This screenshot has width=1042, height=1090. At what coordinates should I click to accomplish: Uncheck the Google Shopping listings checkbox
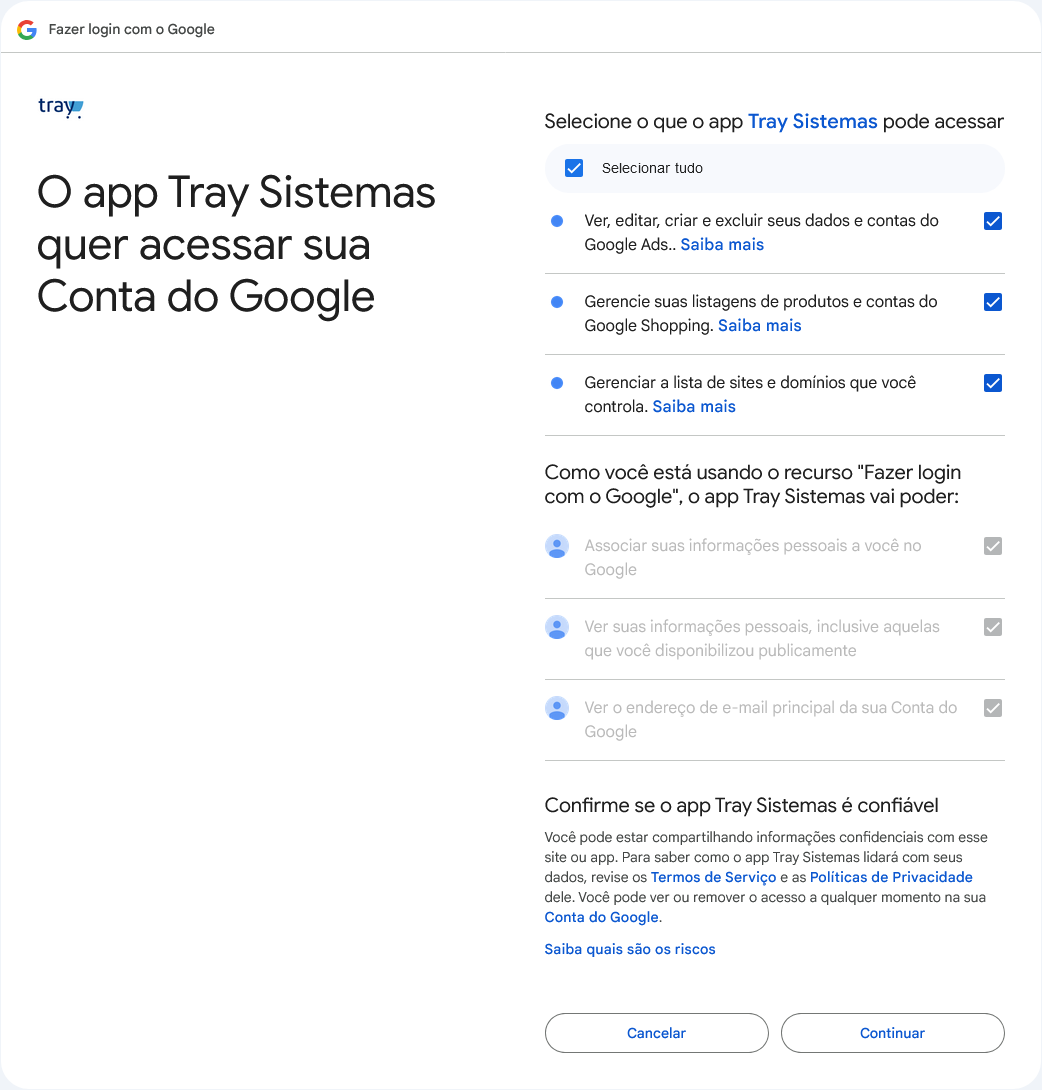993,302
